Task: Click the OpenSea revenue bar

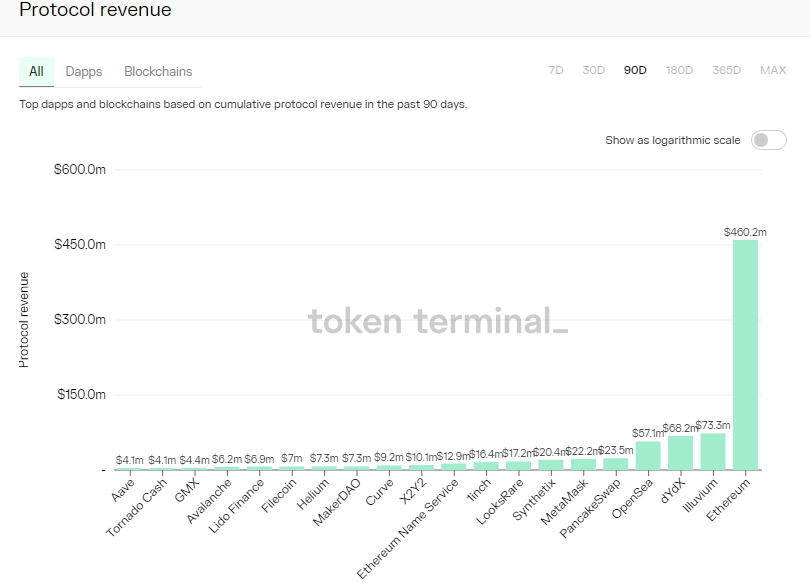Action: tap(648, 455)
